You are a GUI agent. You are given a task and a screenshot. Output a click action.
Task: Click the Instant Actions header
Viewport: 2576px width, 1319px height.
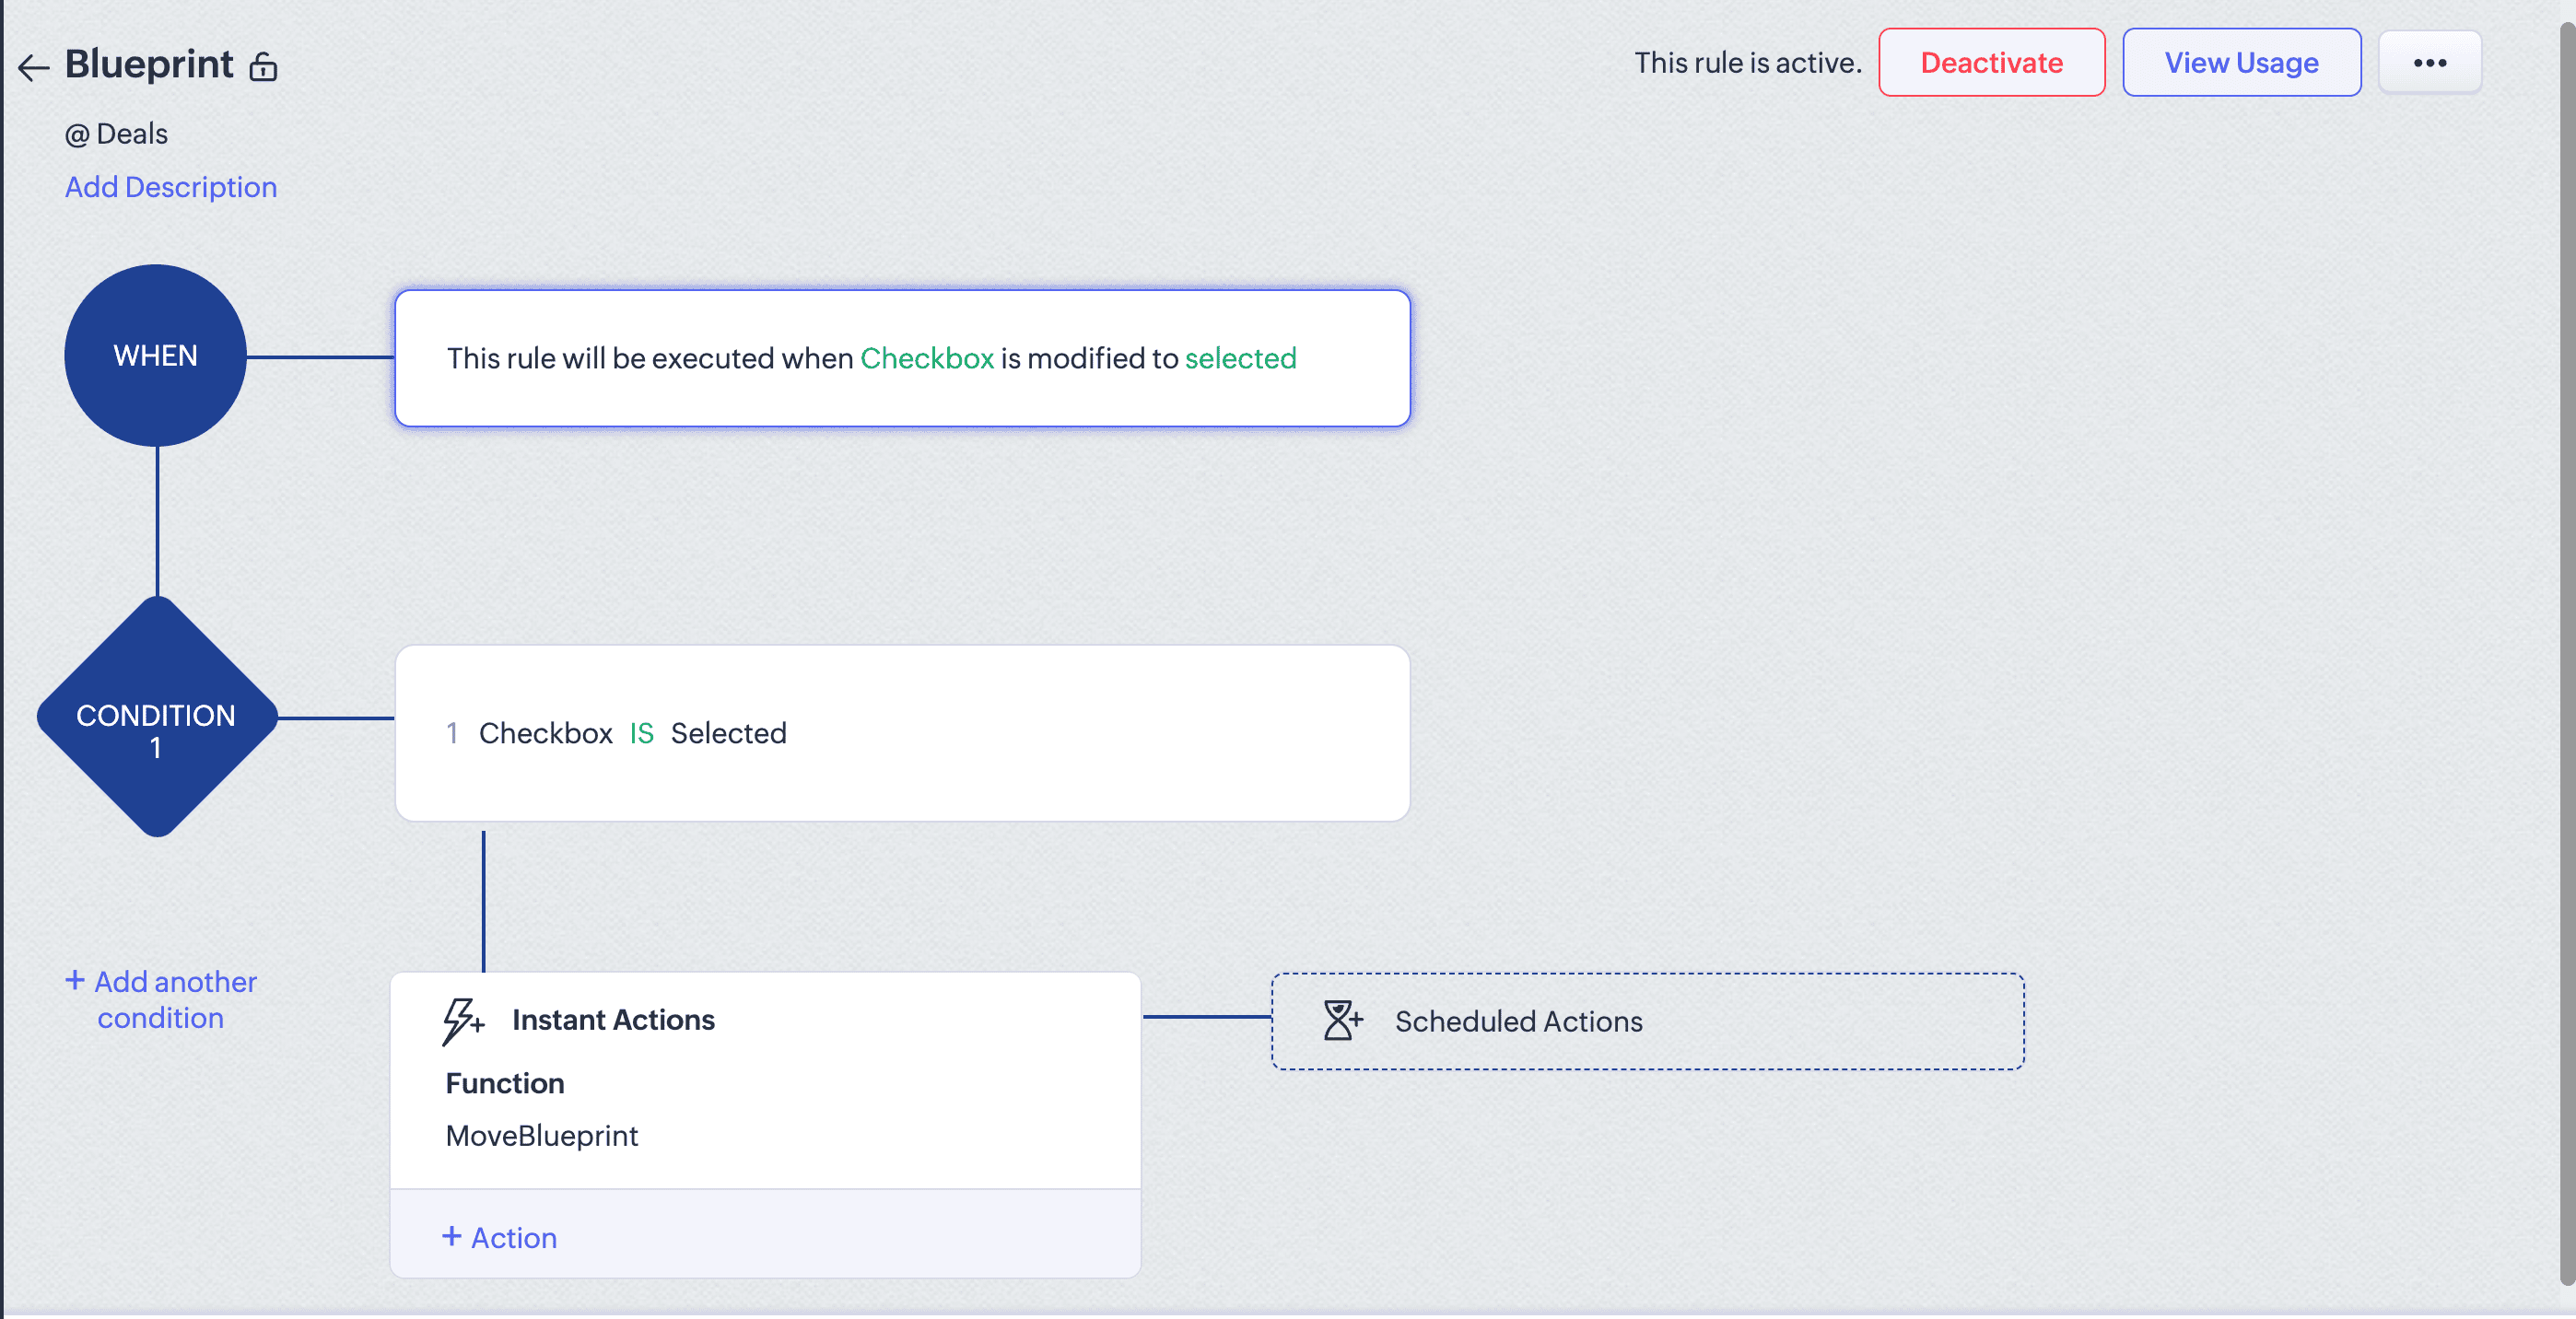613,1019
